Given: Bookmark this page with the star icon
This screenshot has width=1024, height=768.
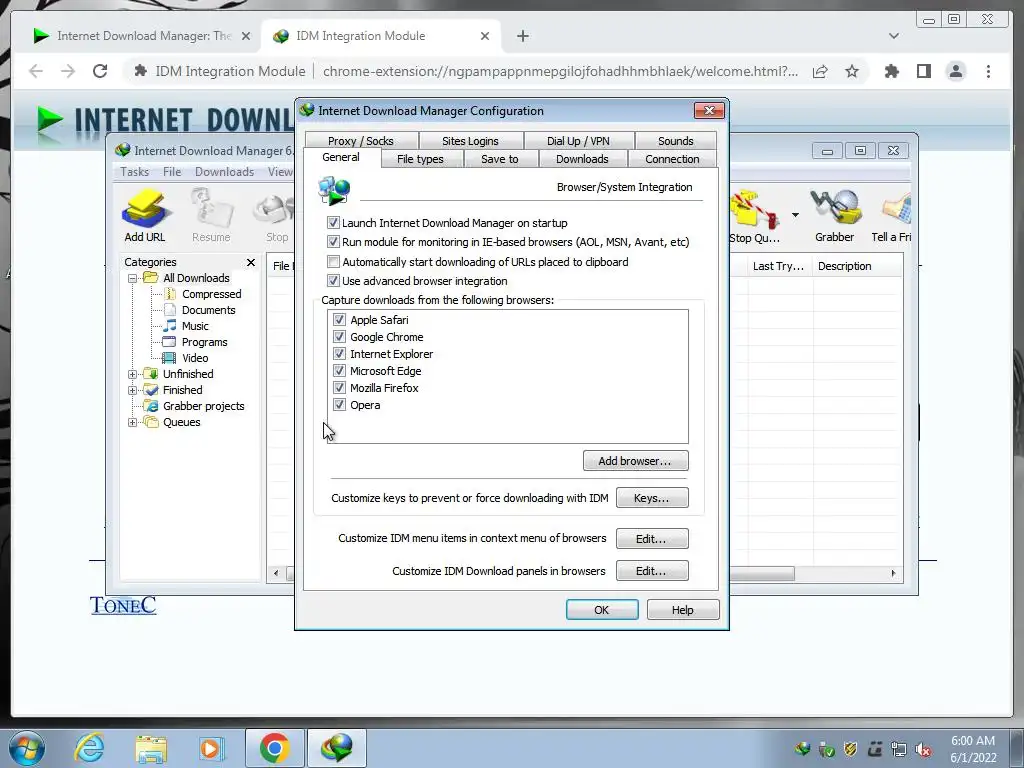Looking at the screenshot, I should point(852,71).
